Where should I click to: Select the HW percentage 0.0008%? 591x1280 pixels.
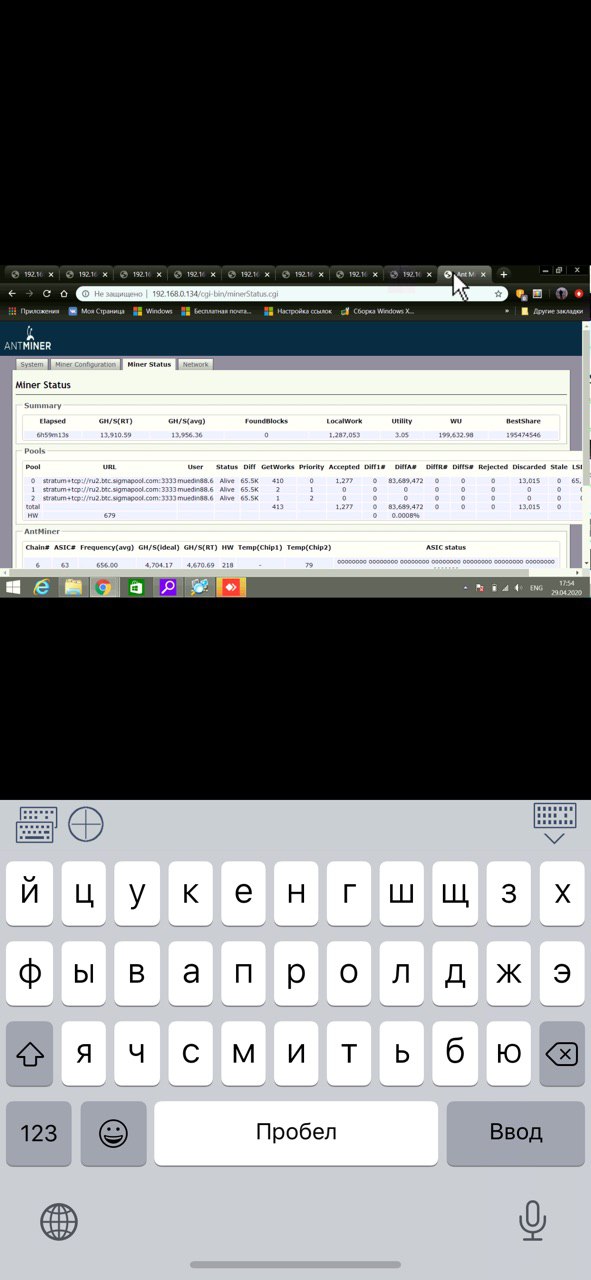pos(405,515)
